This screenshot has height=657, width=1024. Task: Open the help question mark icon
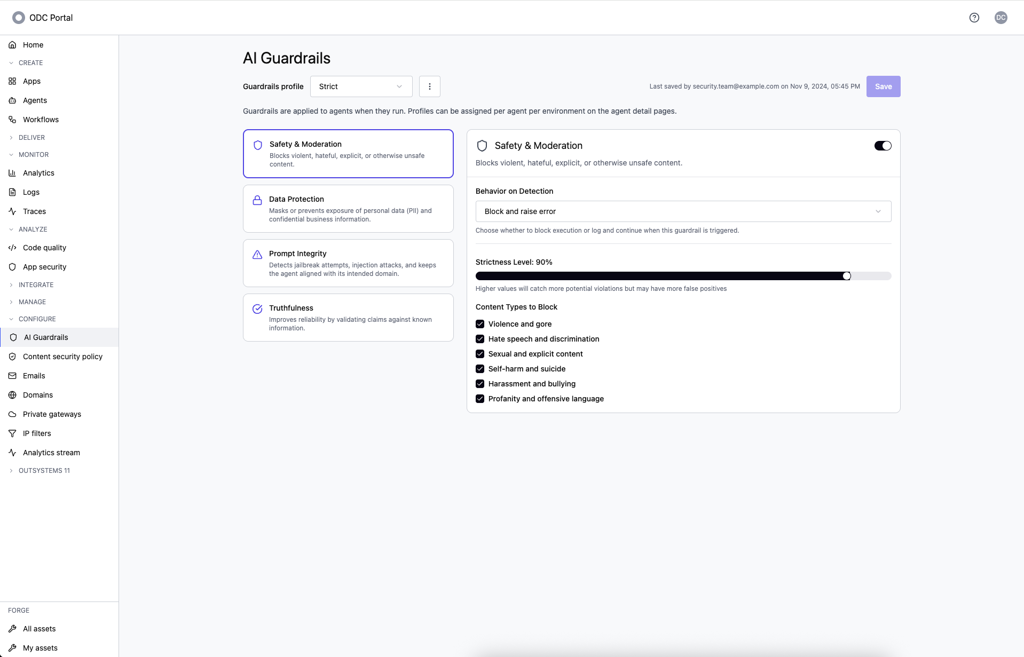click(x=974, y=18)
